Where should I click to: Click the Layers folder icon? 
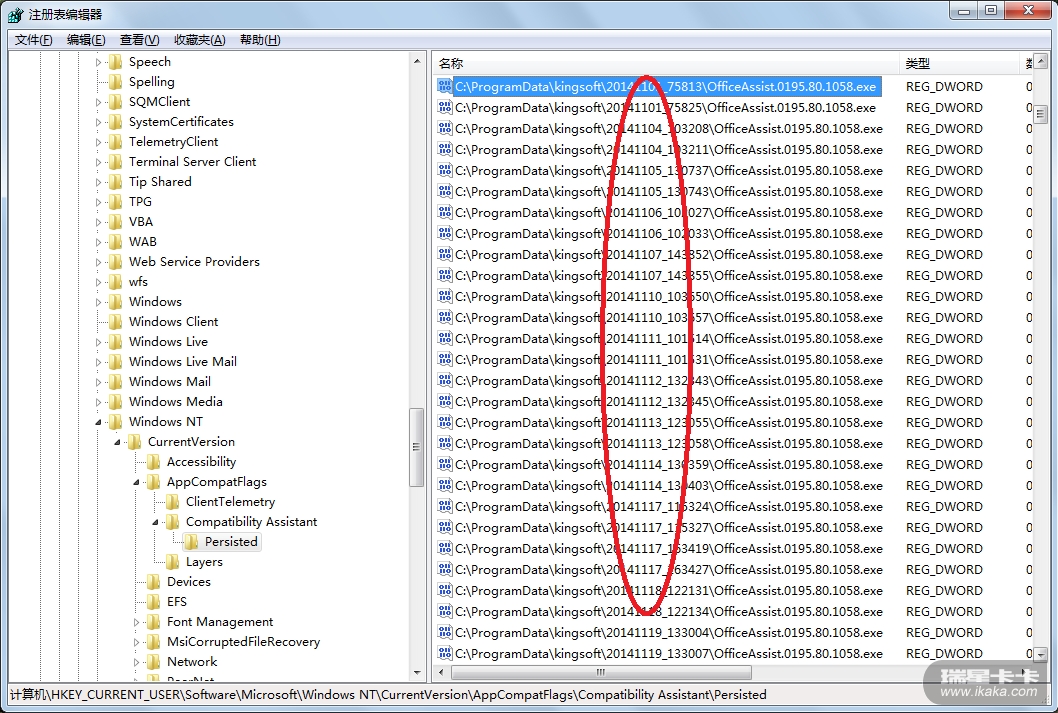point(173,562)
